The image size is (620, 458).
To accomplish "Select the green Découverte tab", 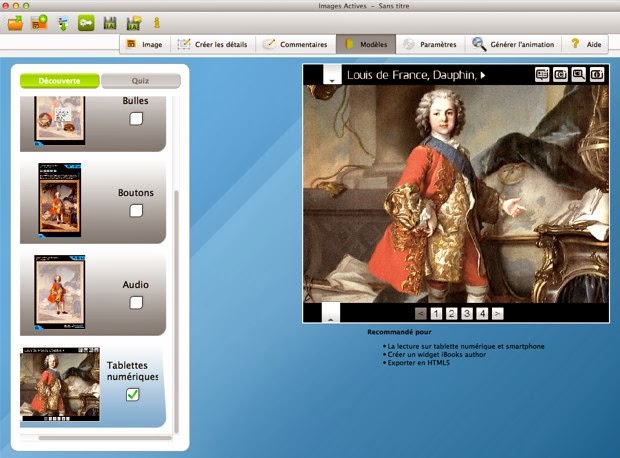I will tap(60, 81).
